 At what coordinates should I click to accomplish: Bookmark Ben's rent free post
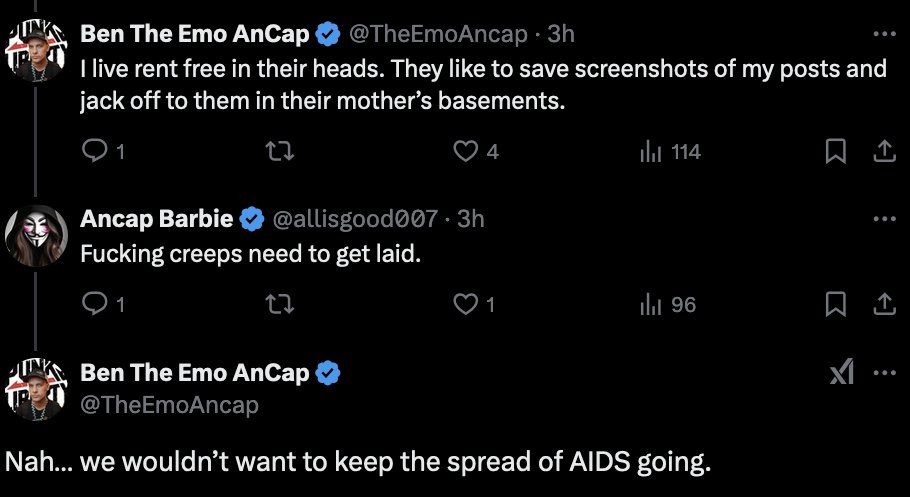point(836,152)
